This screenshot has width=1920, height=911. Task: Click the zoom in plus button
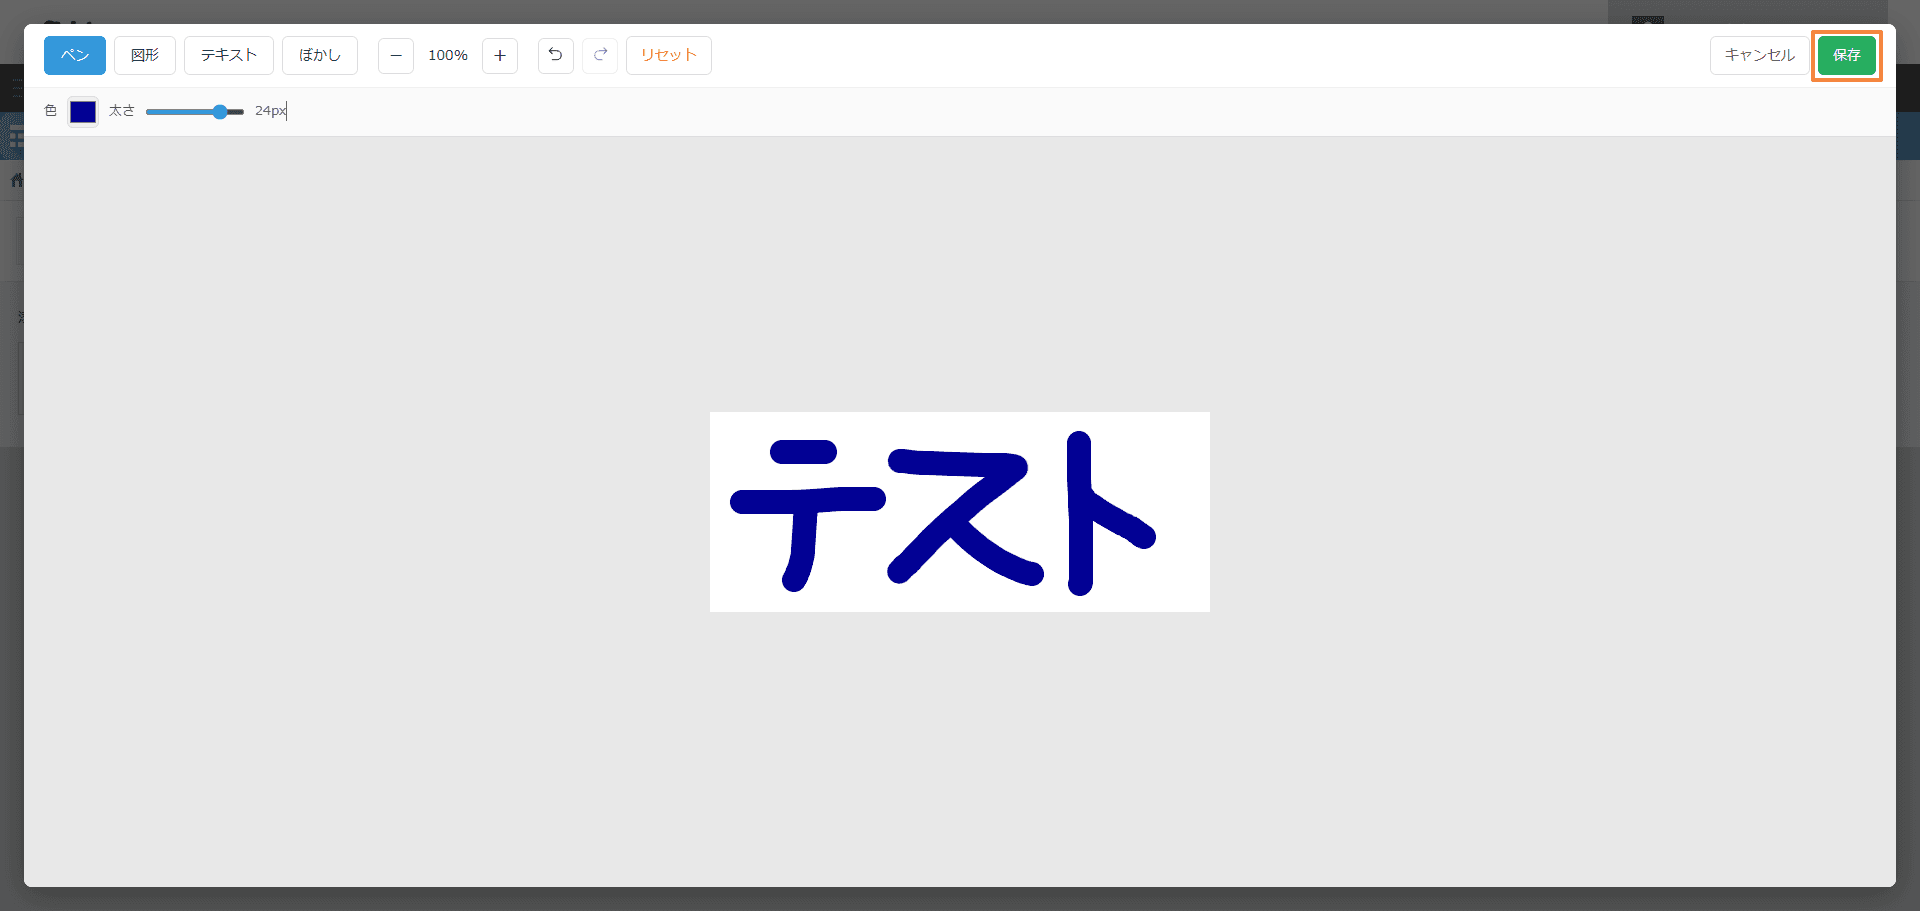tap(500, 55)
